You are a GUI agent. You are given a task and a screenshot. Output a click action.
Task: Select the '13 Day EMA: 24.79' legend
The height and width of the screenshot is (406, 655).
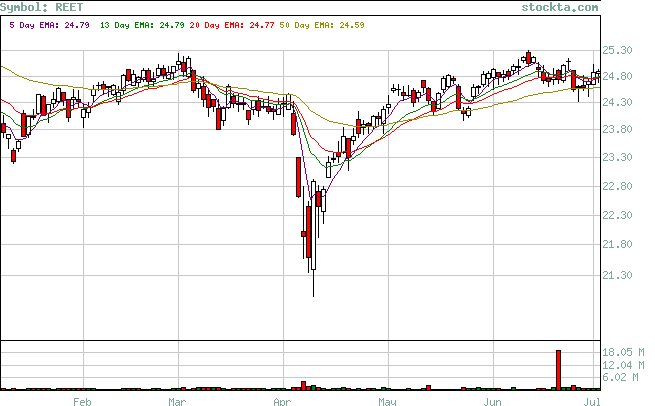tap(142, 25)
